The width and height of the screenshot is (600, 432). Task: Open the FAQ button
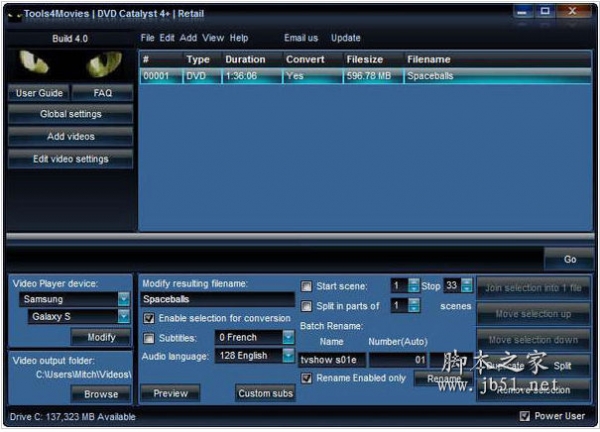(x=103, y=93)
